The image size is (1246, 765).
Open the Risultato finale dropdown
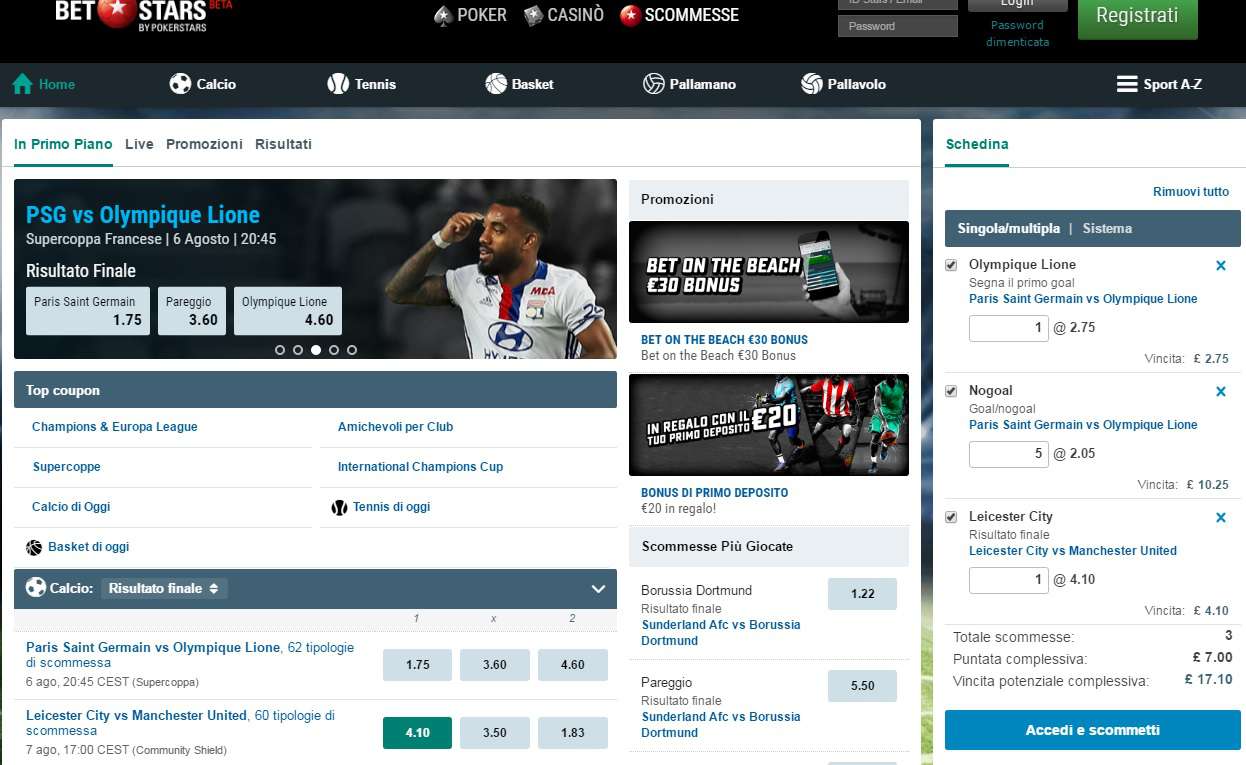[x=164, y=588]
